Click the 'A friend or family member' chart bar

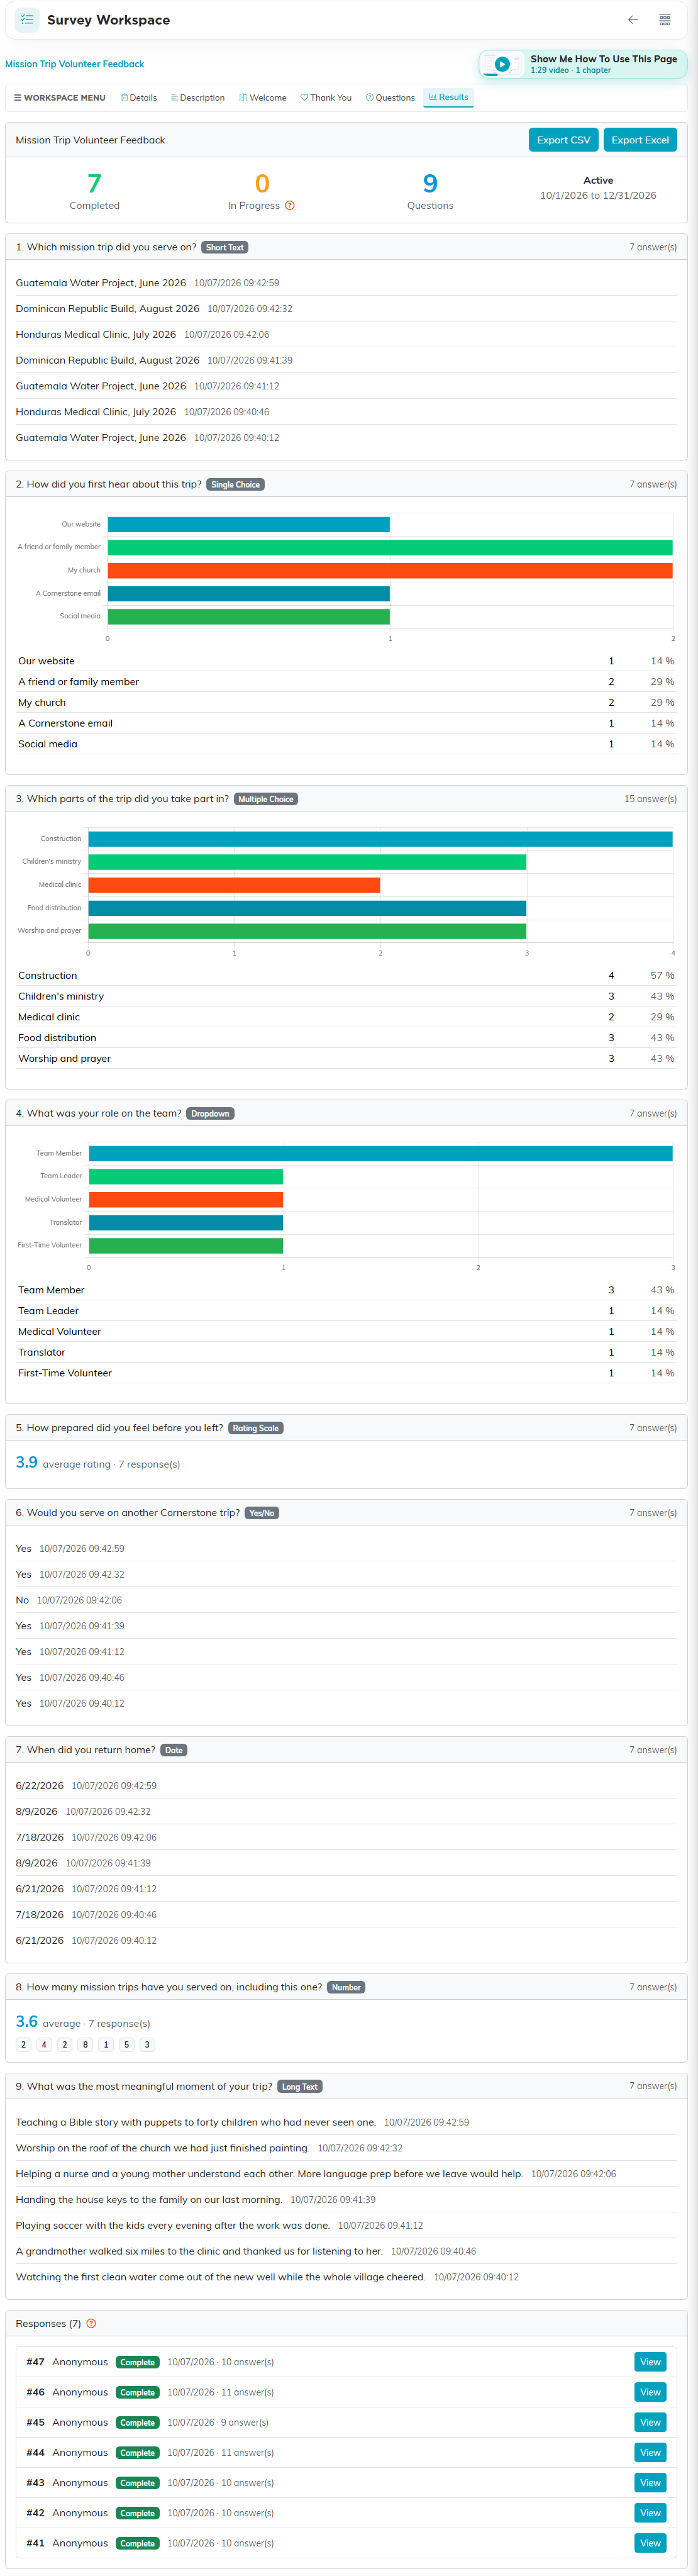390,547
